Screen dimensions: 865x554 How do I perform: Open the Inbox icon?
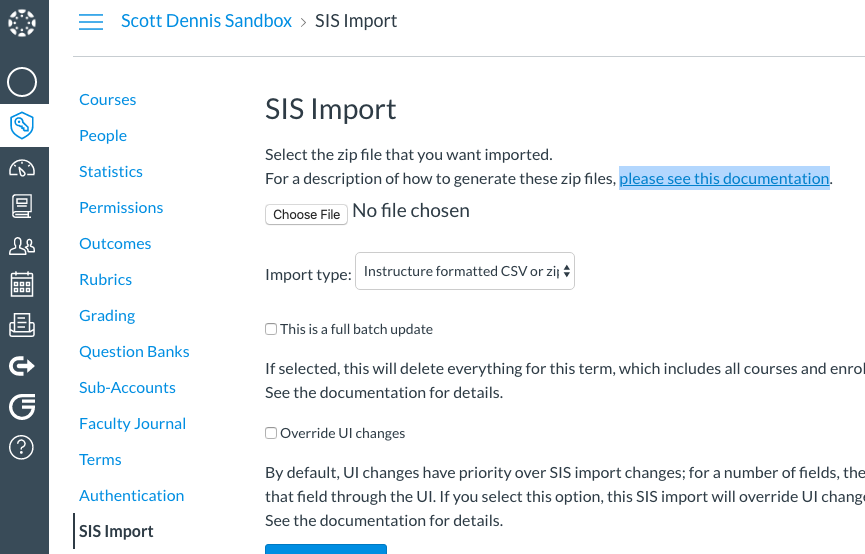[x=22, y=324]
